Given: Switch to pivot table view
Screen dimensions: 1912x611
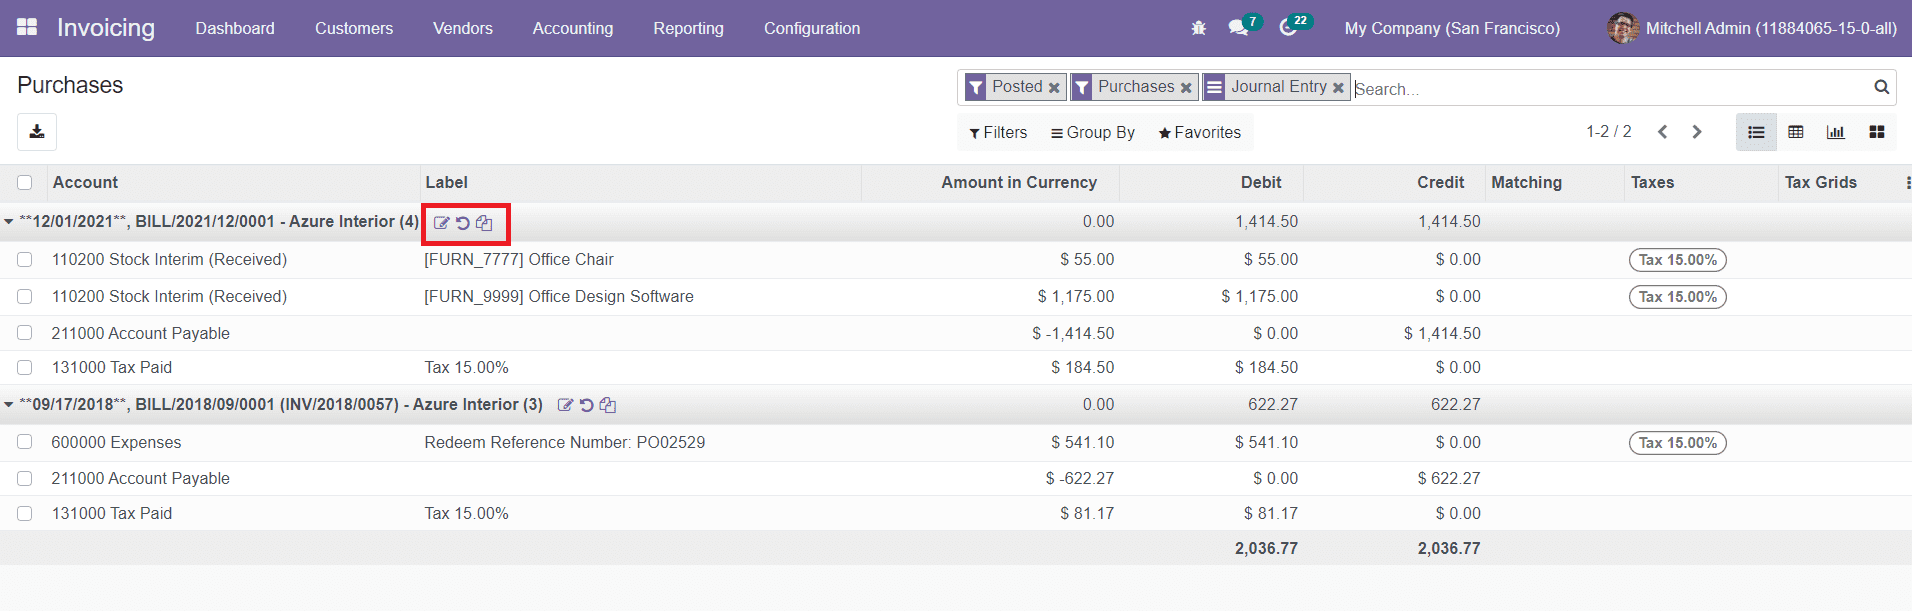Looking at the screenshot, I should (x=1796, y=132).
